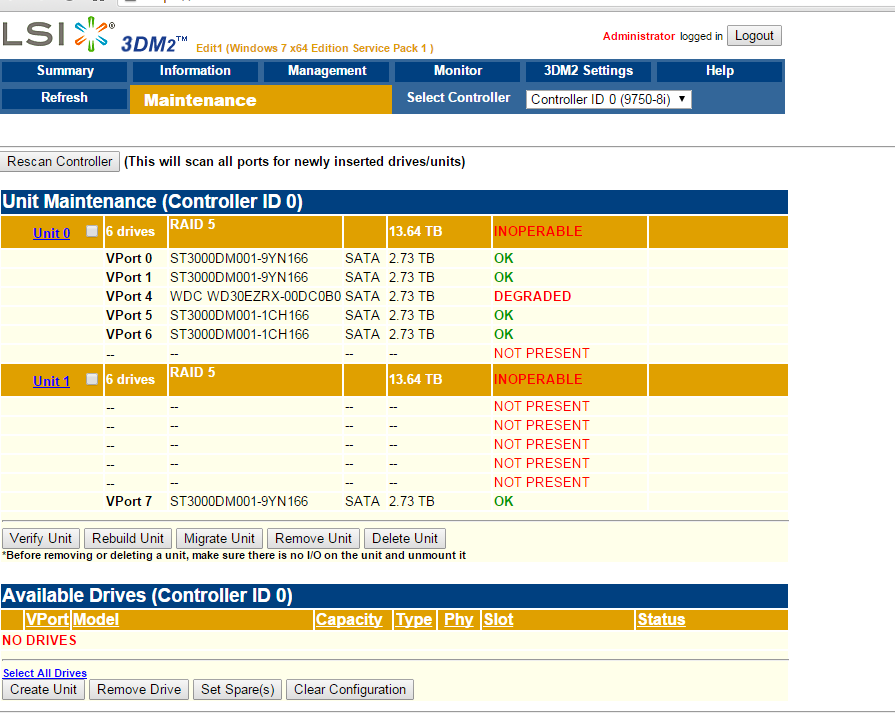Go to 3DM2 Settings

coord(588,71)
